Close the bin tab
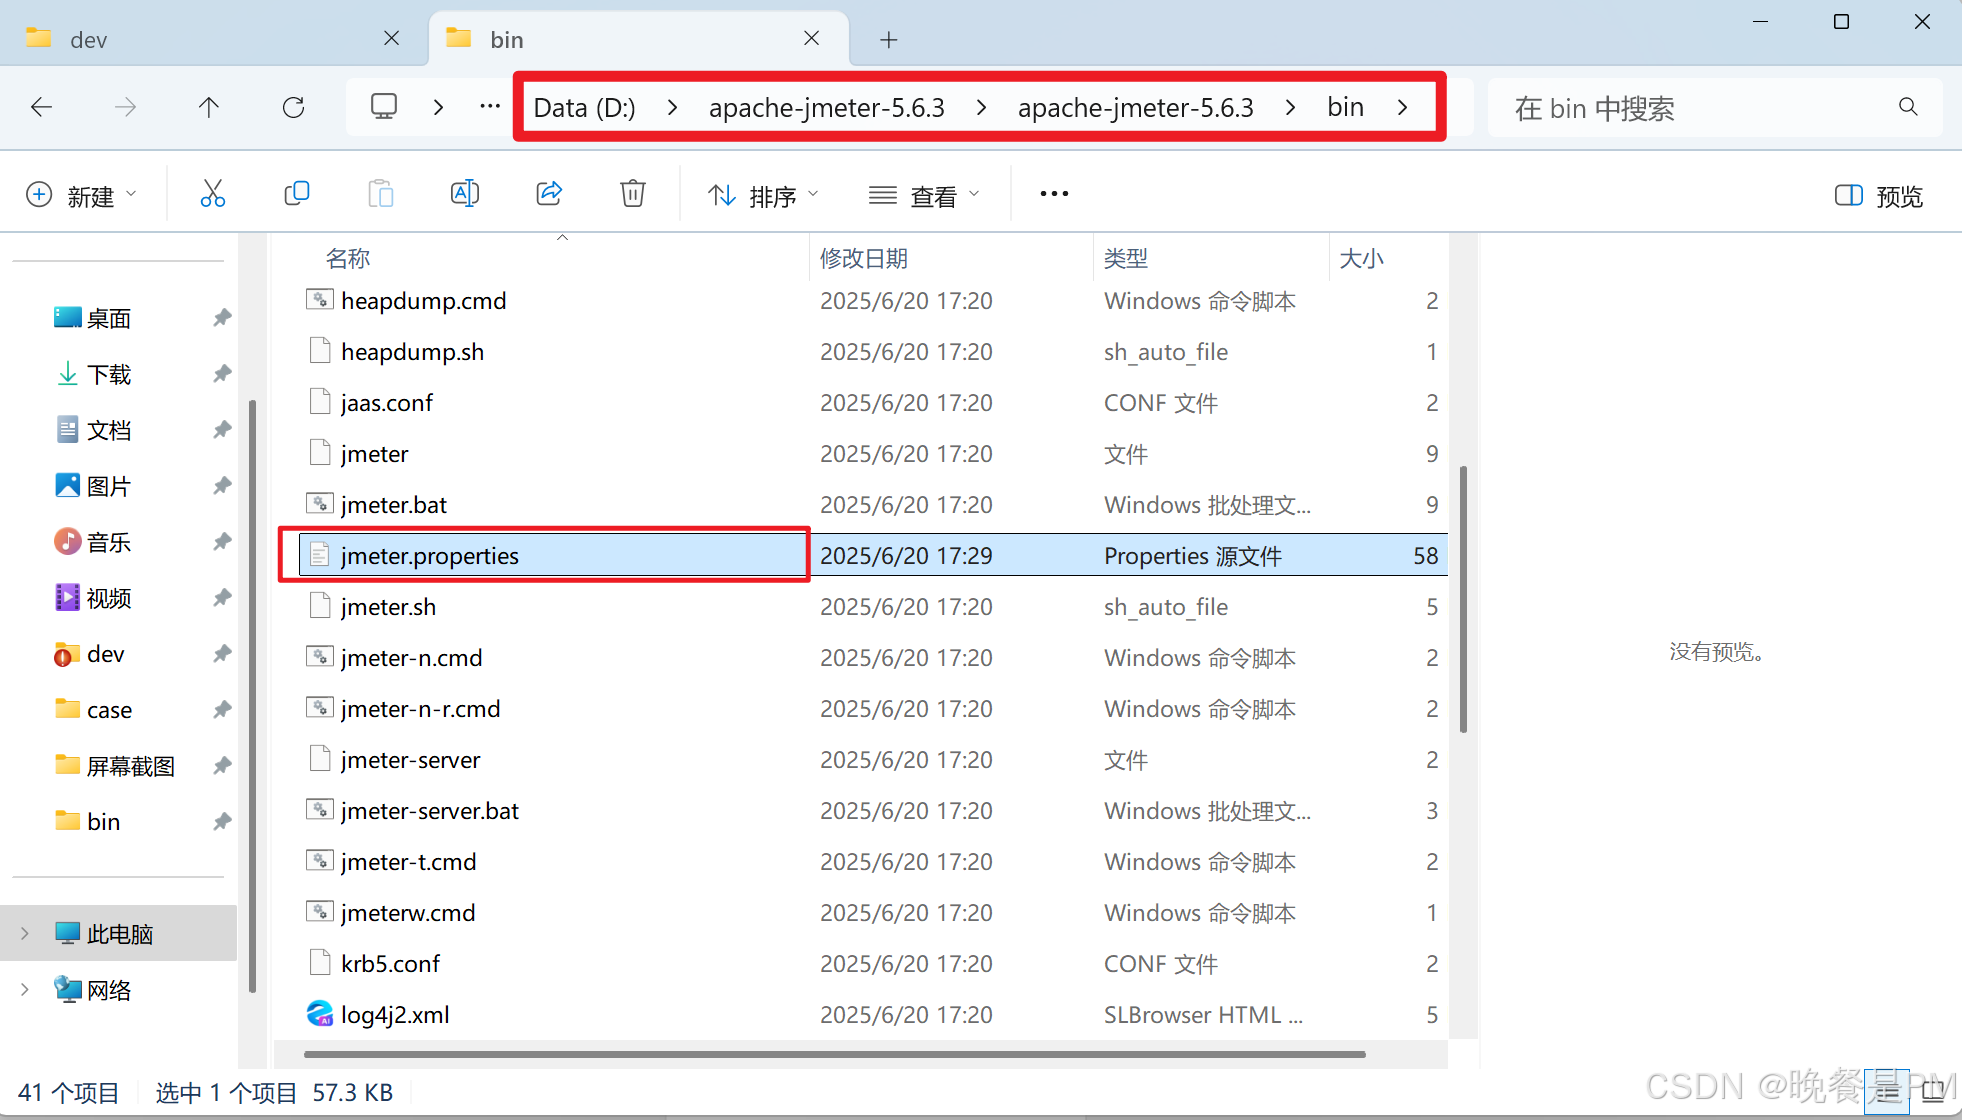Viewport: 1962px width, 1120px height. (812, 38)
